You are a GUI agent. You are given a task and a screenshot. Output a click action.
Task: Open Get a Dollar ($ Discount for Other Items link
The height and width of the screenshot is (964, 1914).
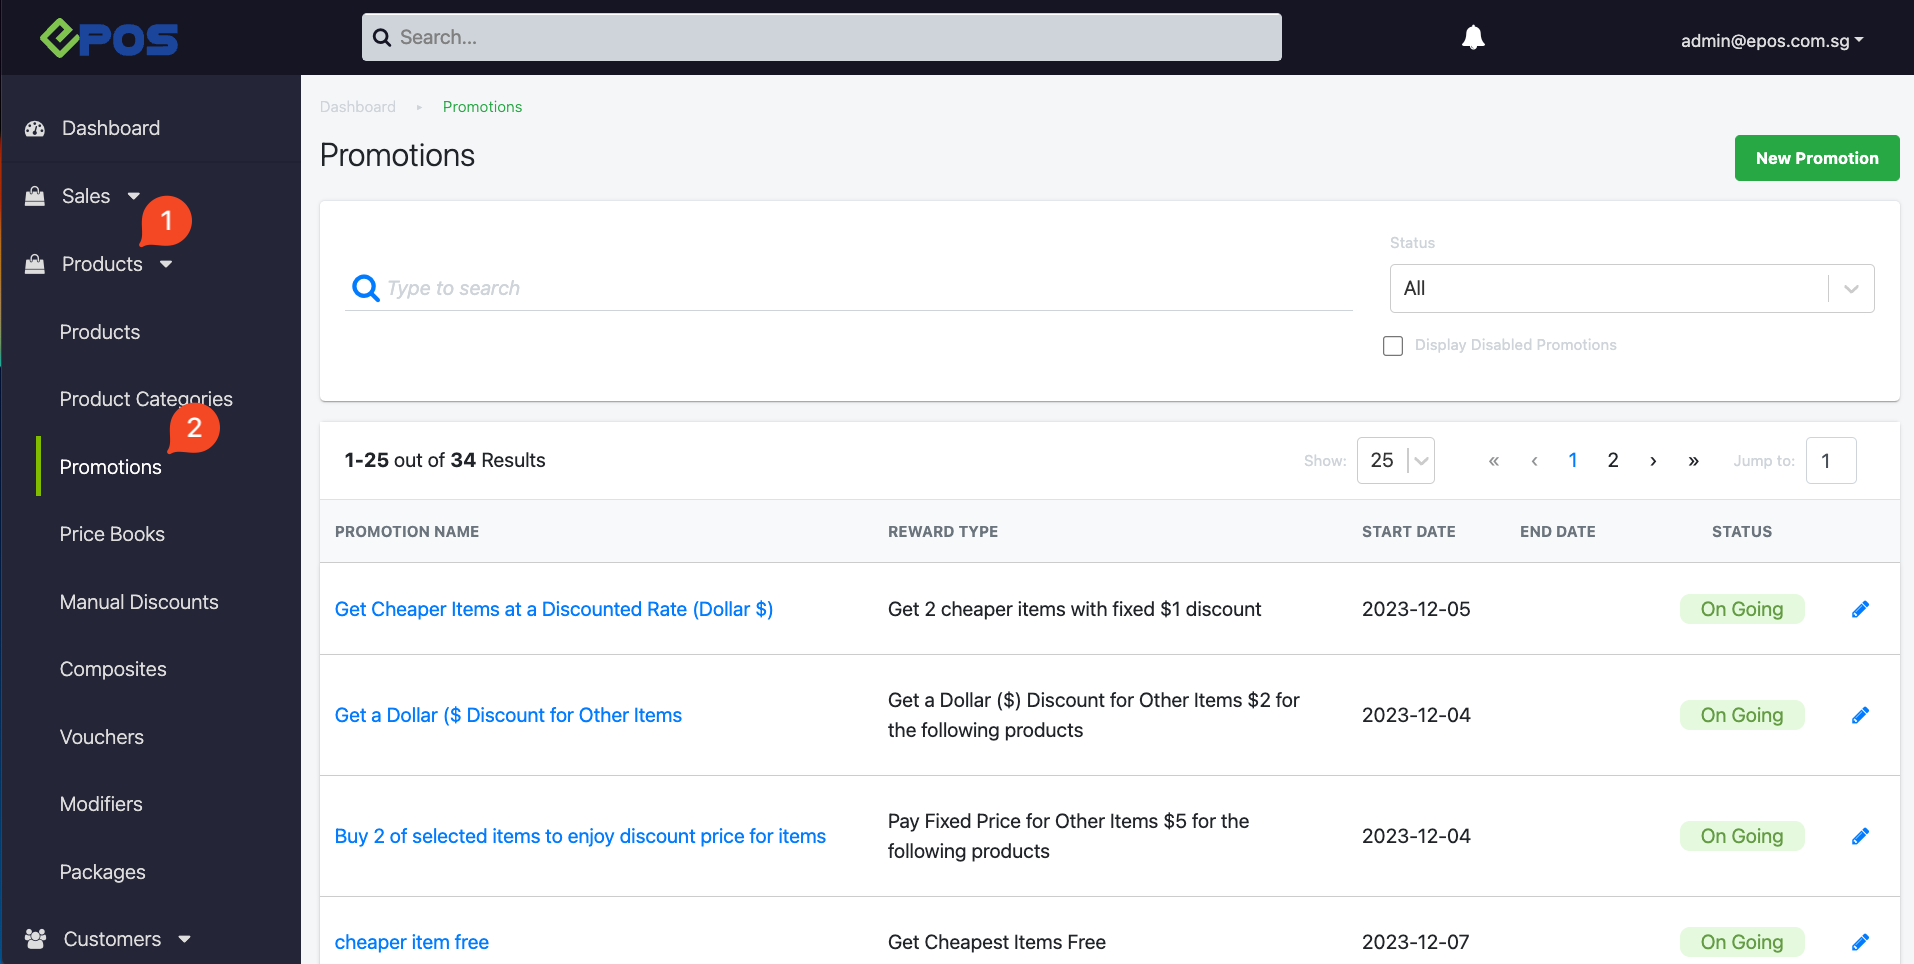tap(508, 715)
